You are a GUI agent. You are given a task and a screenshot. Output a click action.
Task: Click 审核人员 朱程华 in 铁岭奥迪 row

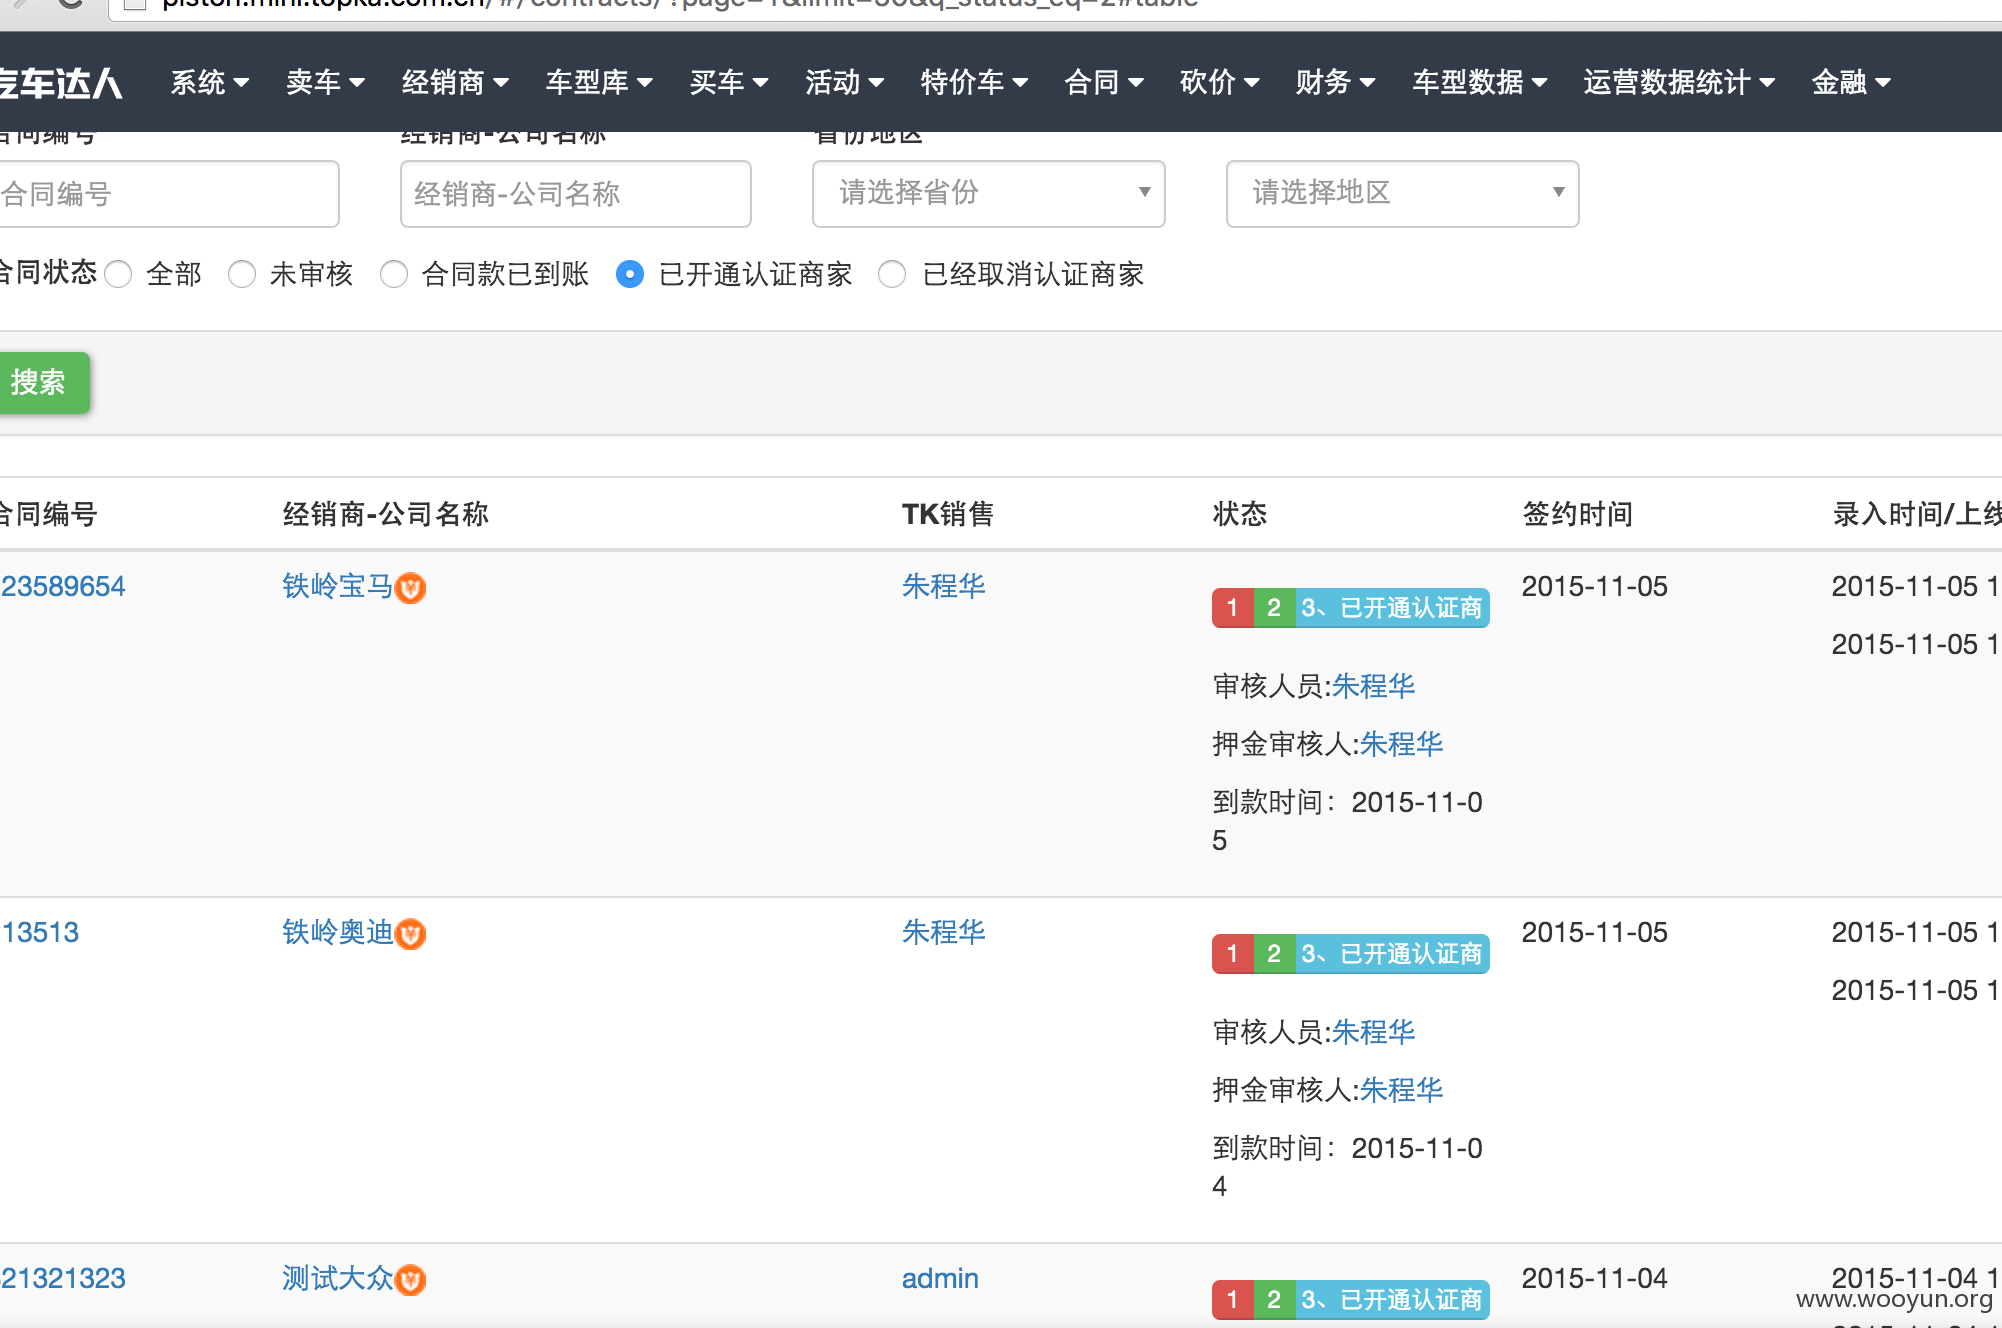click(1373, 1032)
